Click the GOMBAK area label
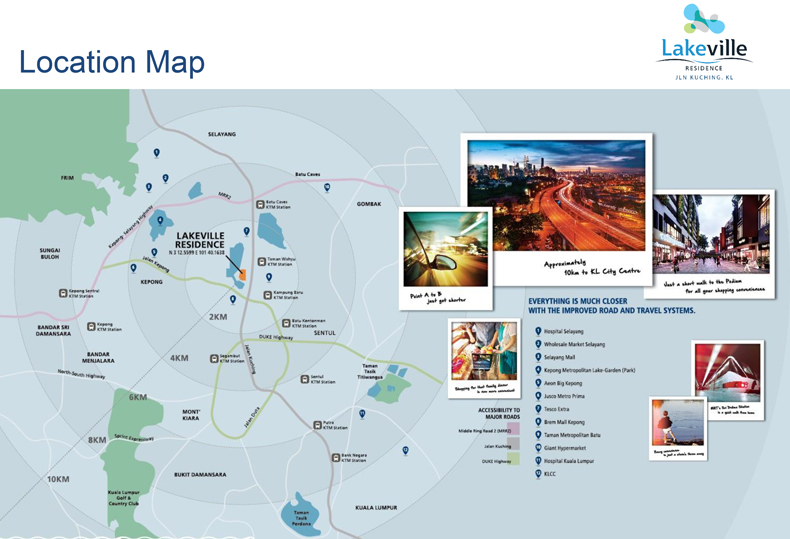This screenshot has width=790, height=539. [369, 204]
